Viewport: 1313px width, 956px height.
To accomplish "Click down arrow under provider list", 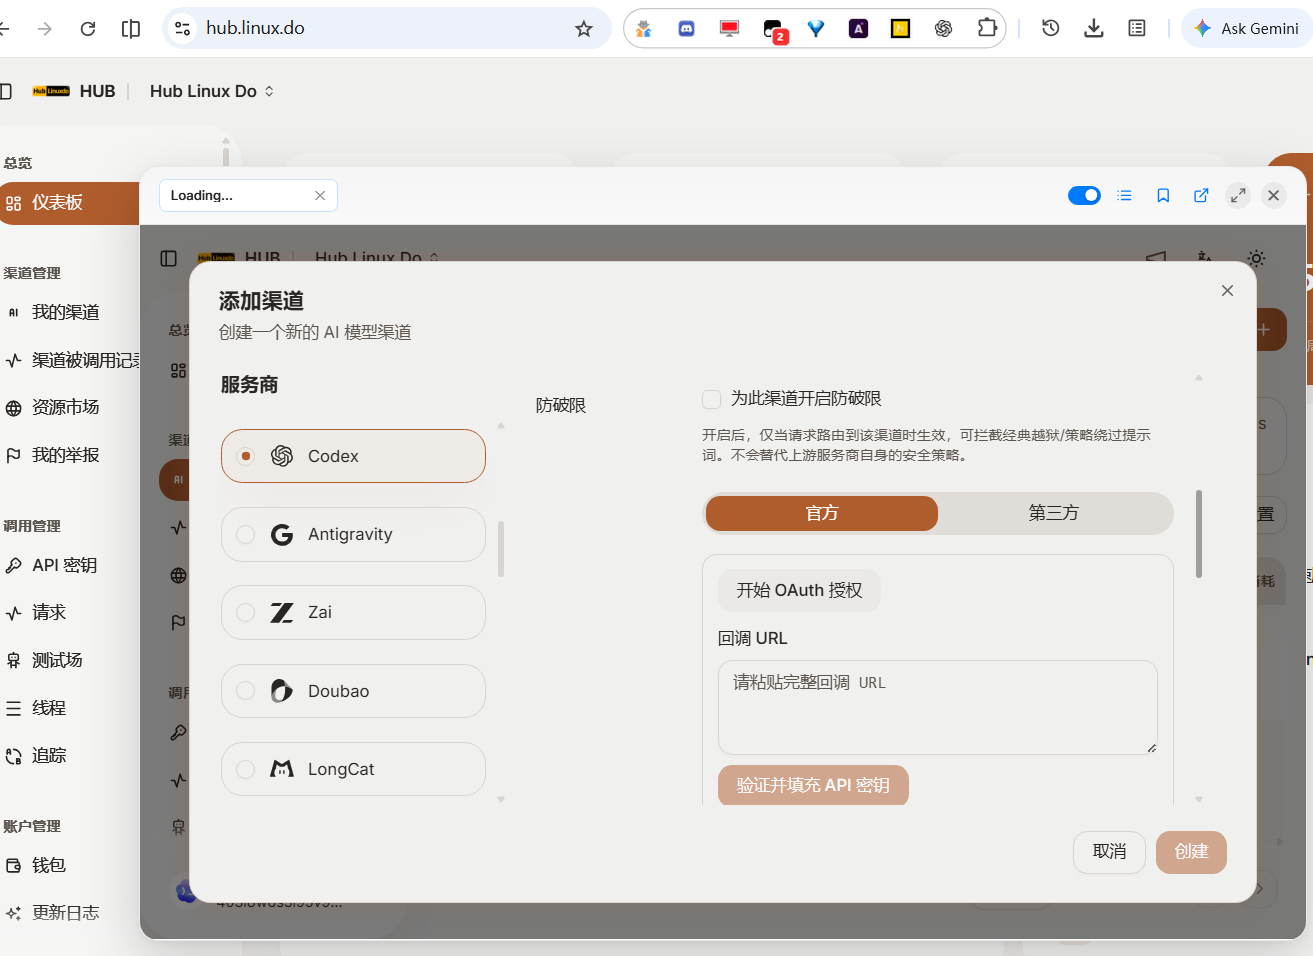I will pos(501,799).
